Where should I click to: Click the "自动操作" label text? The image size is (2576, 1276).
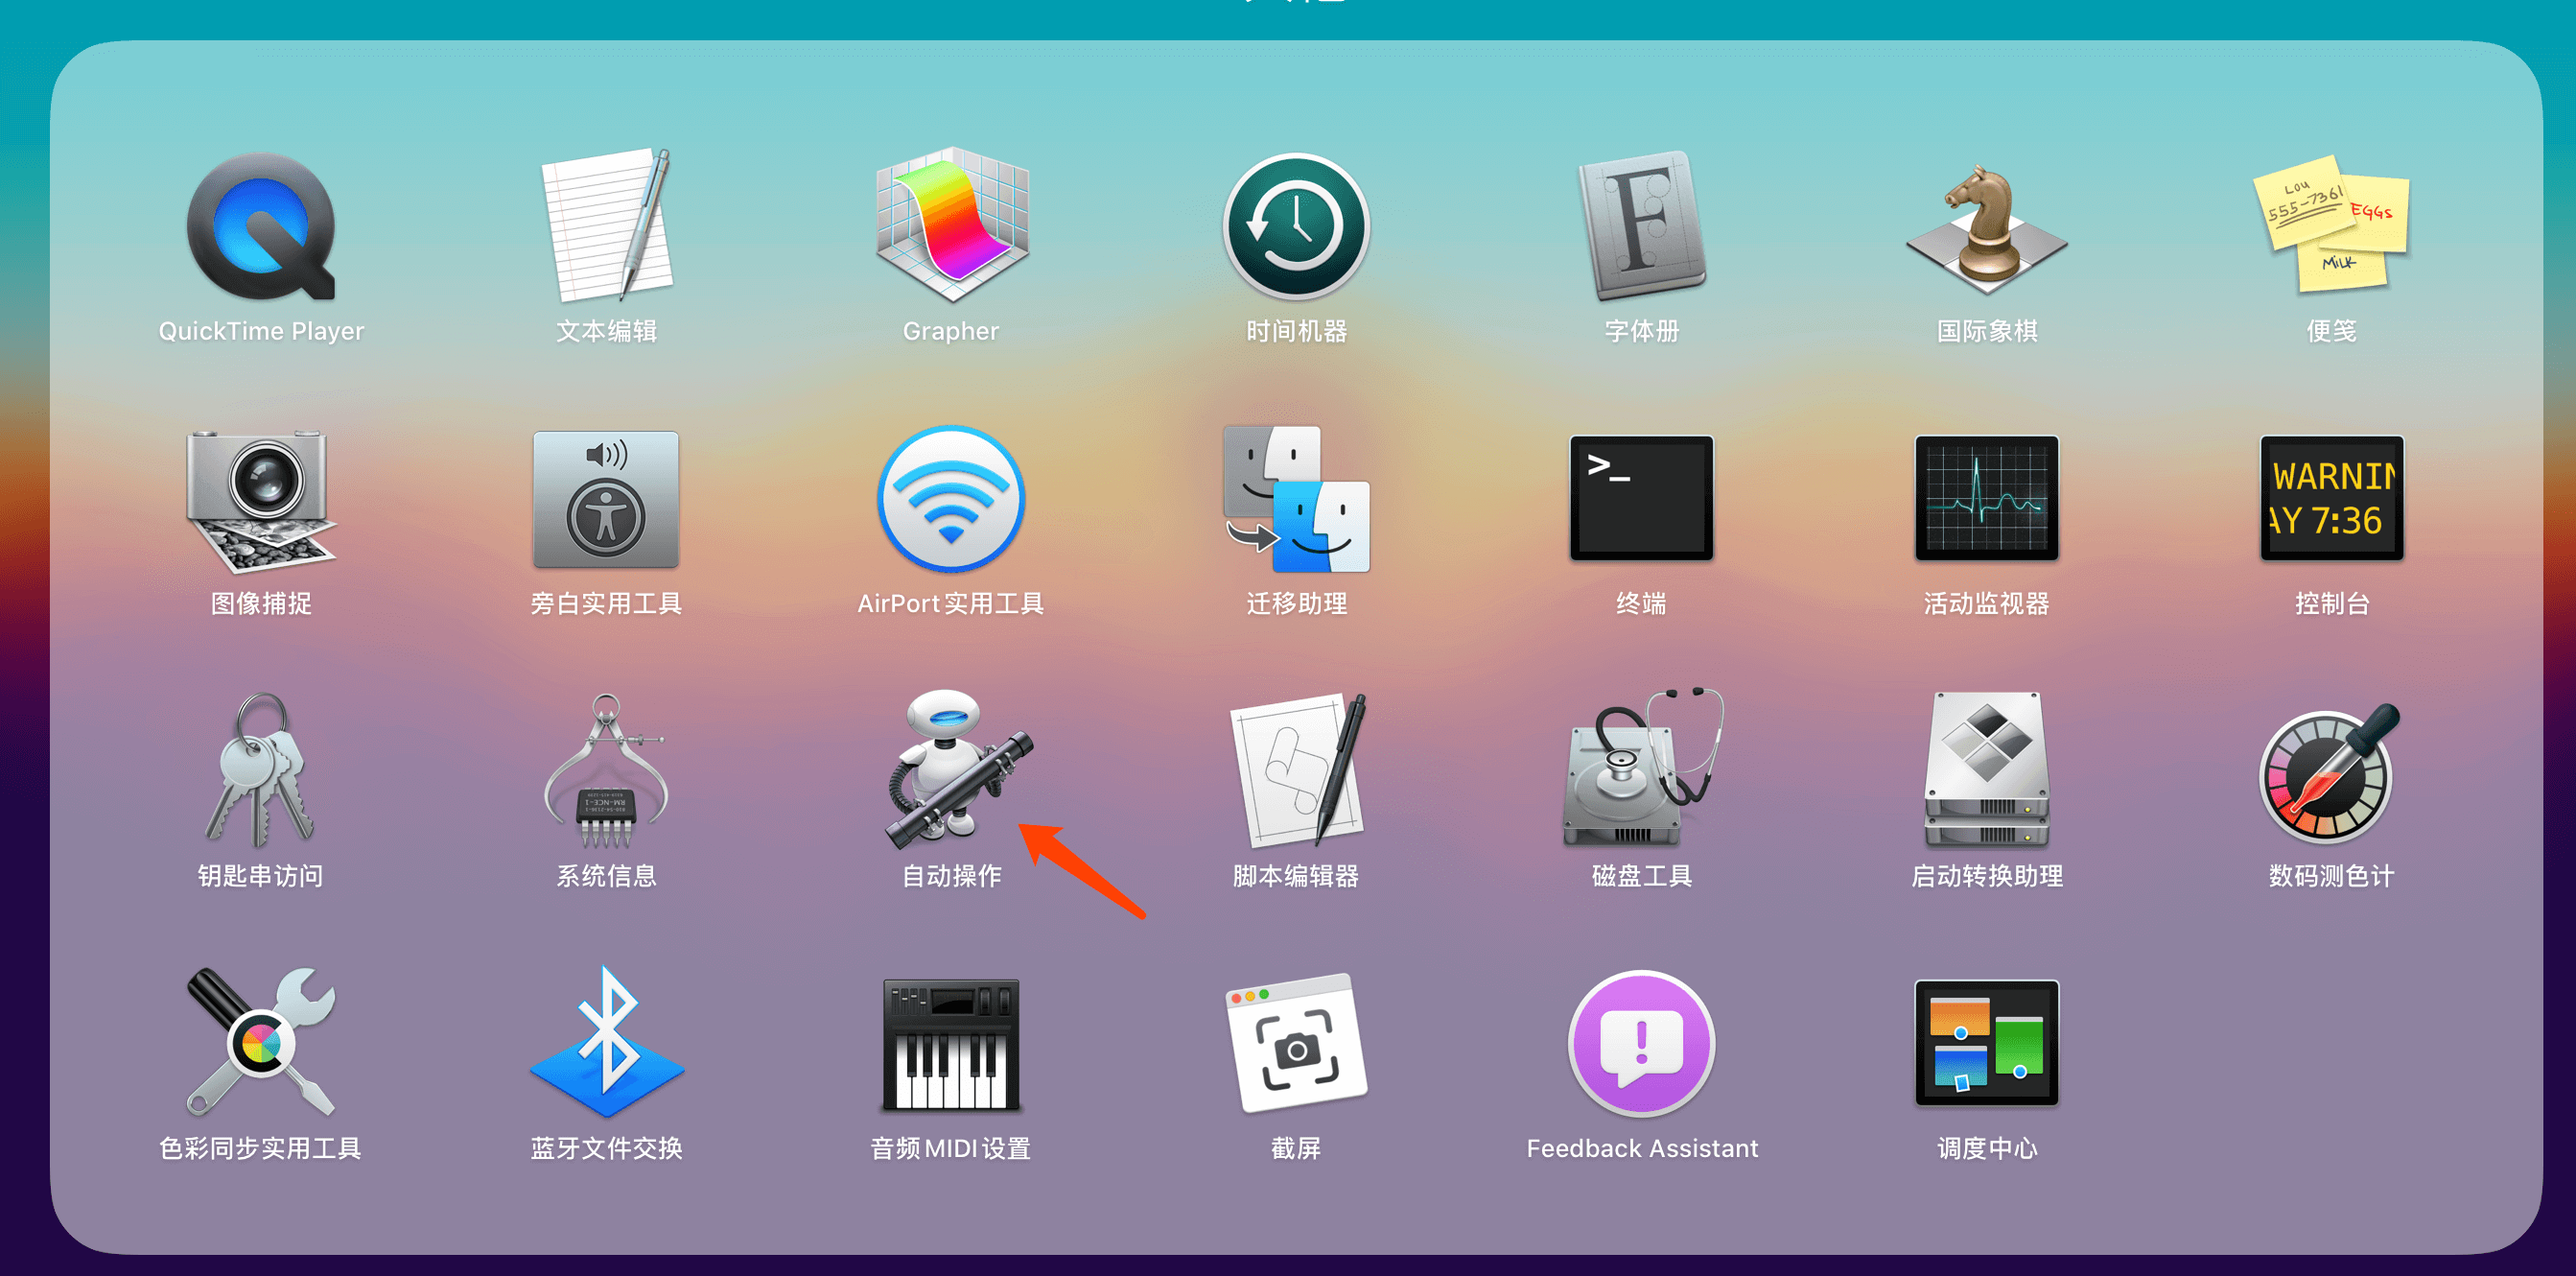pyautogui.click(x=951, y=876)
